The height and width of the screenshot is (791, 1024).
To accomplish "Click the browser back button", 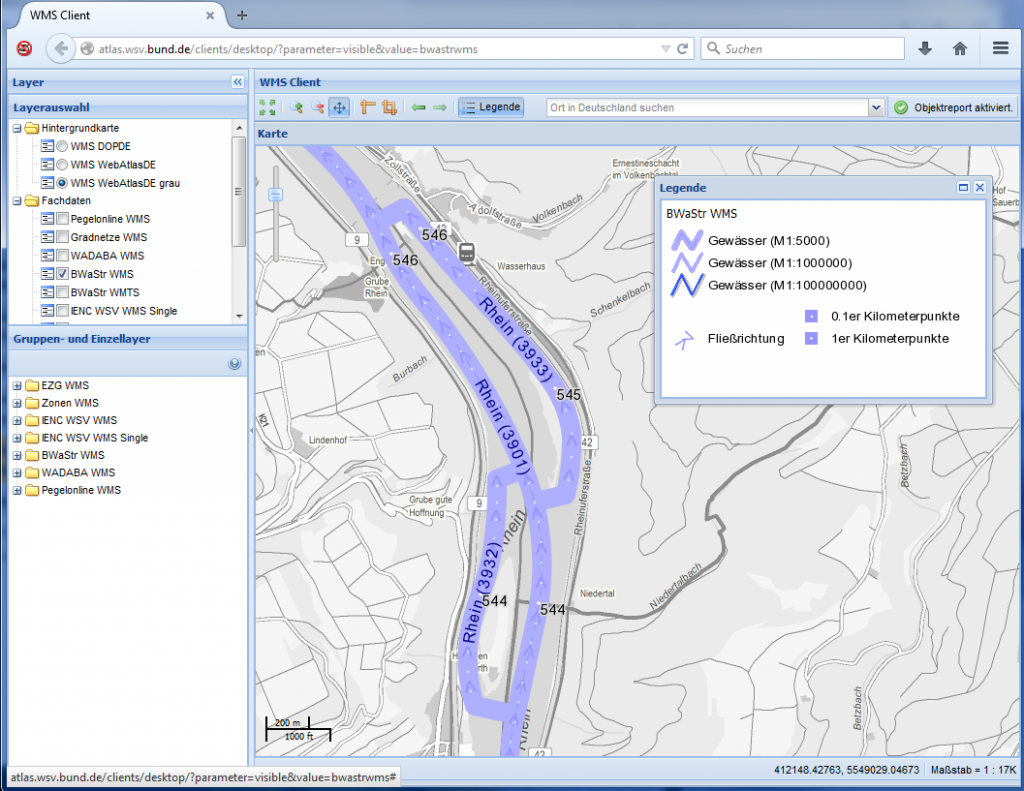I will pyautogui.click(x=61, y=48).
